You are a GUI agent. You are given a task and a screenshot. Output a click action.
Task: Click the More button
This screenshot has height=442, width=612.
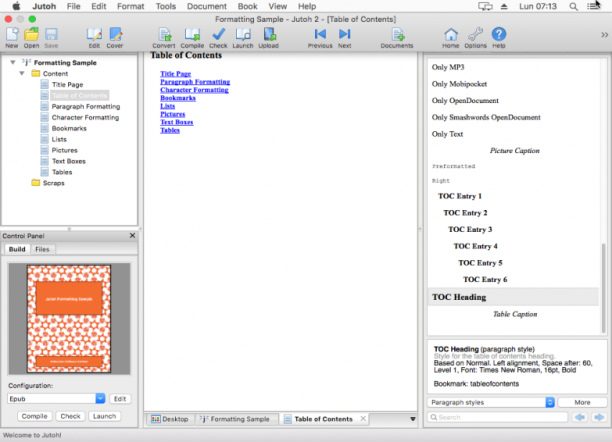[582, 402]
